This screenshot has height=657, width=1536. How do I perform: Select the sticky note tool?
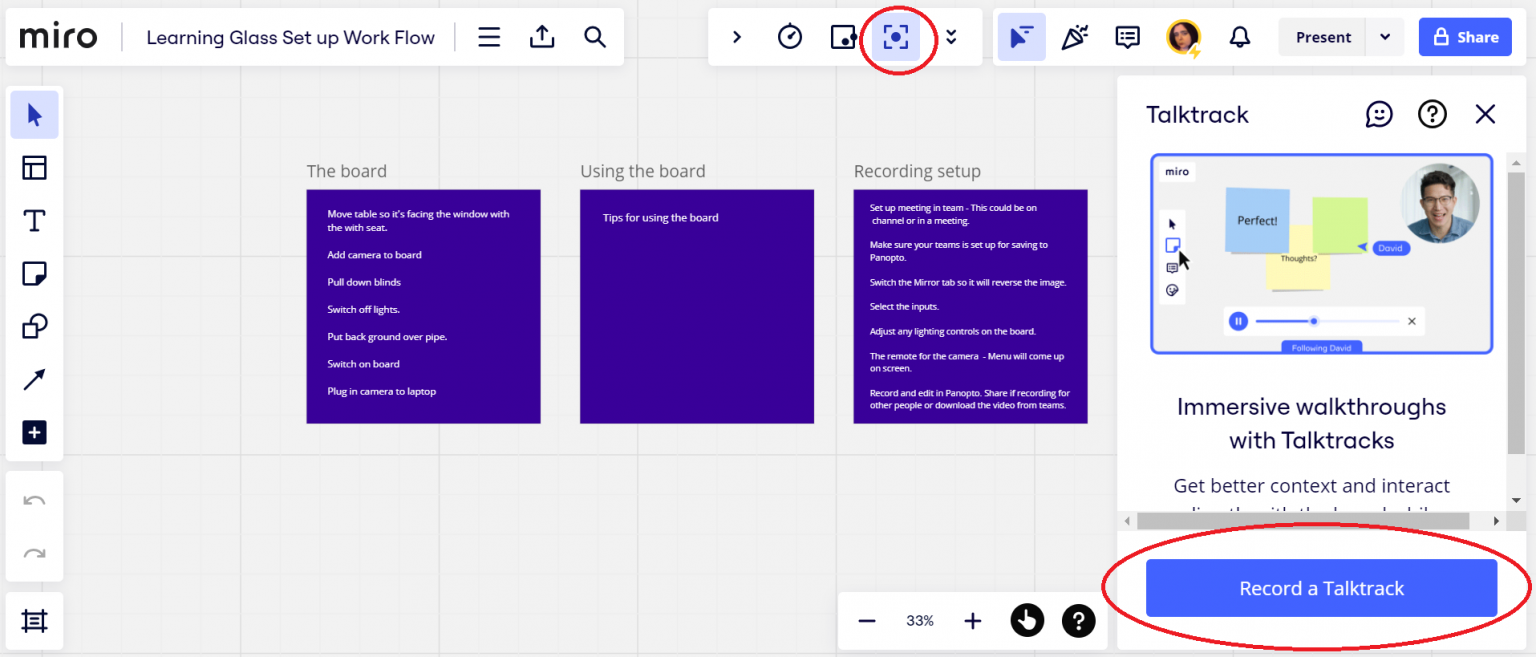(x=34, y=273)
